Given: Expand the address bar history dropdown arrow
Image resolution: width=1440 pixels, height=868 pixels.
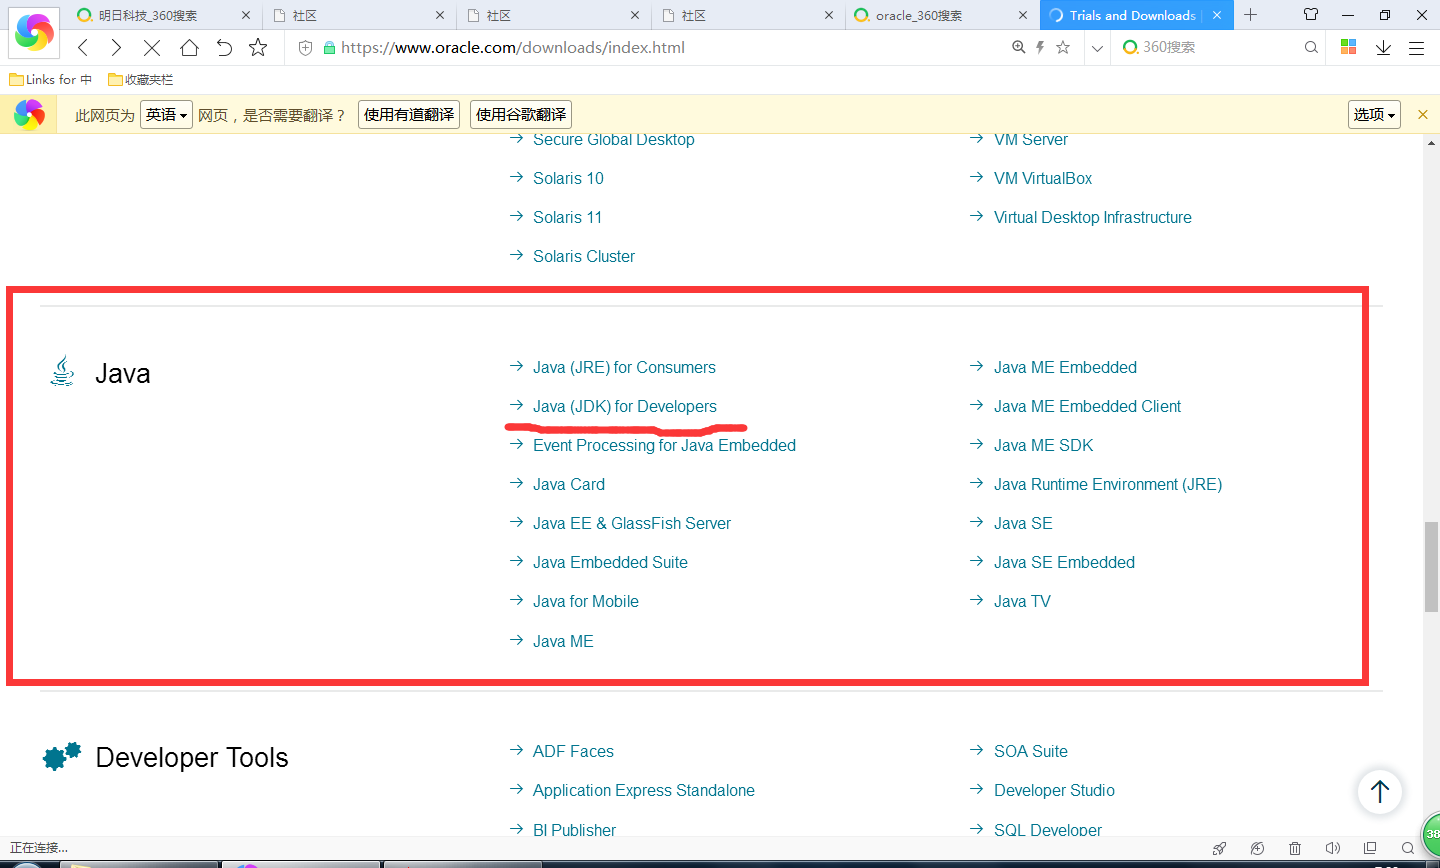Looking at the screenshot, I should (1097, 47).
